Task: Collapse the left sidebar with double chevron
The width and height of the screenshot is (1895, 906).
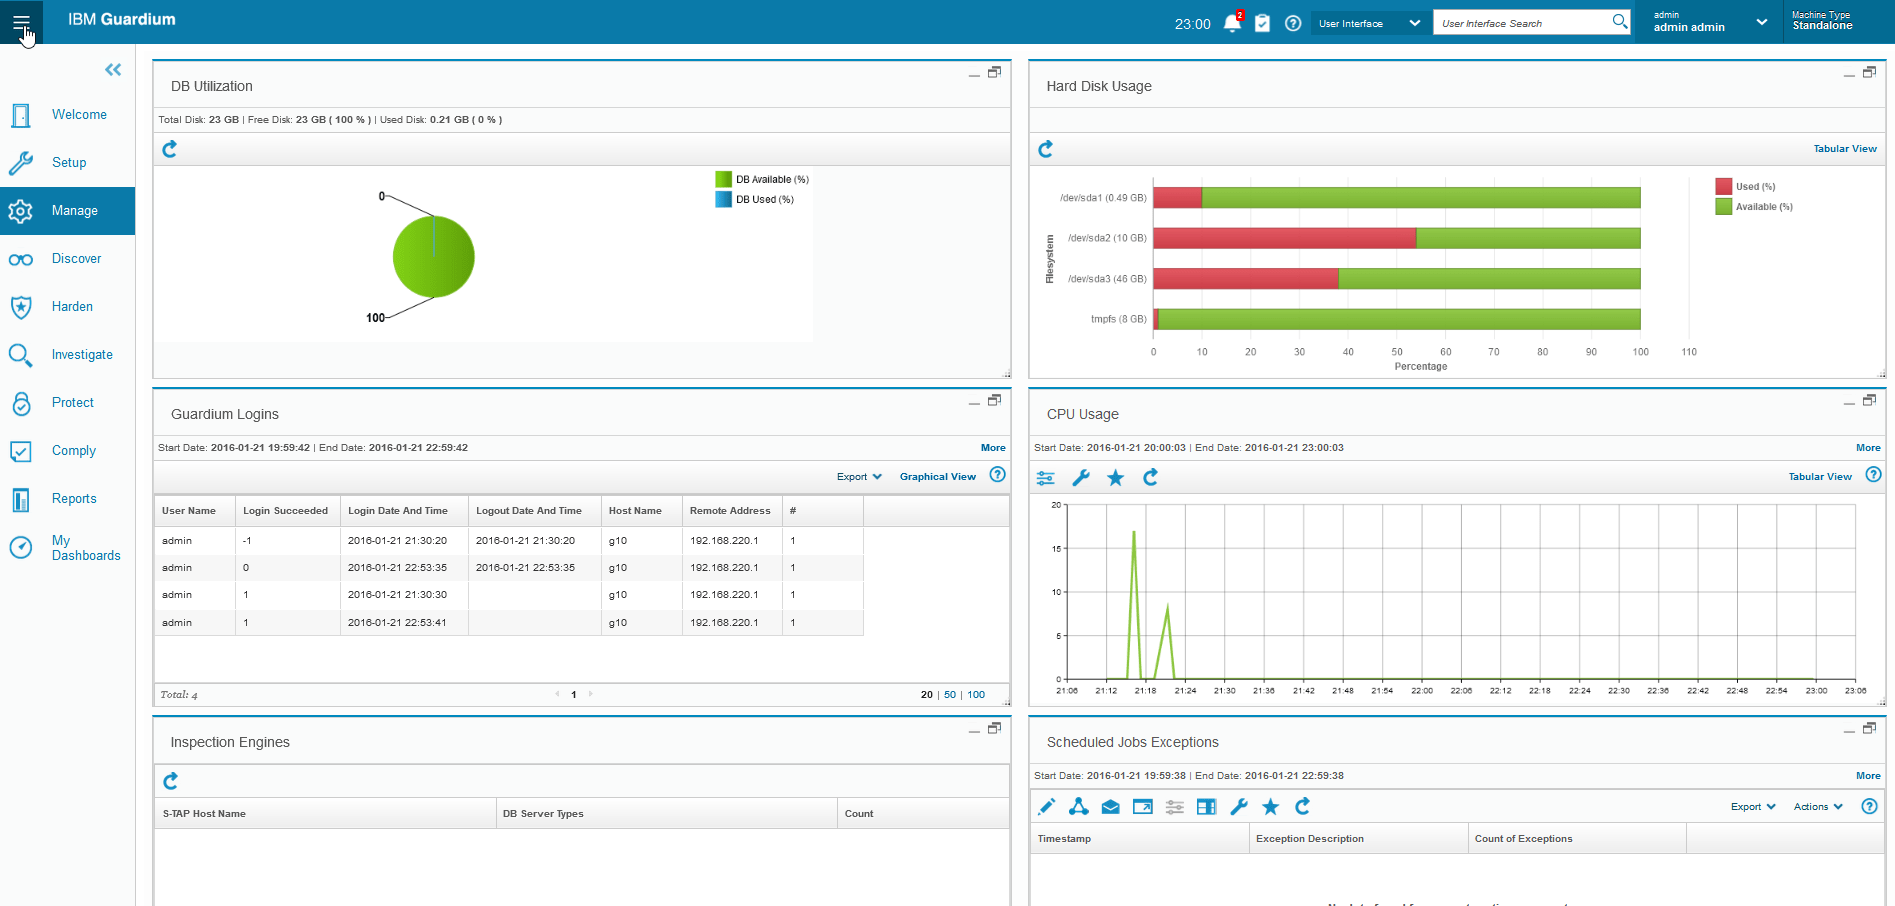Action: pyautogui.click(x=113, y=69)
